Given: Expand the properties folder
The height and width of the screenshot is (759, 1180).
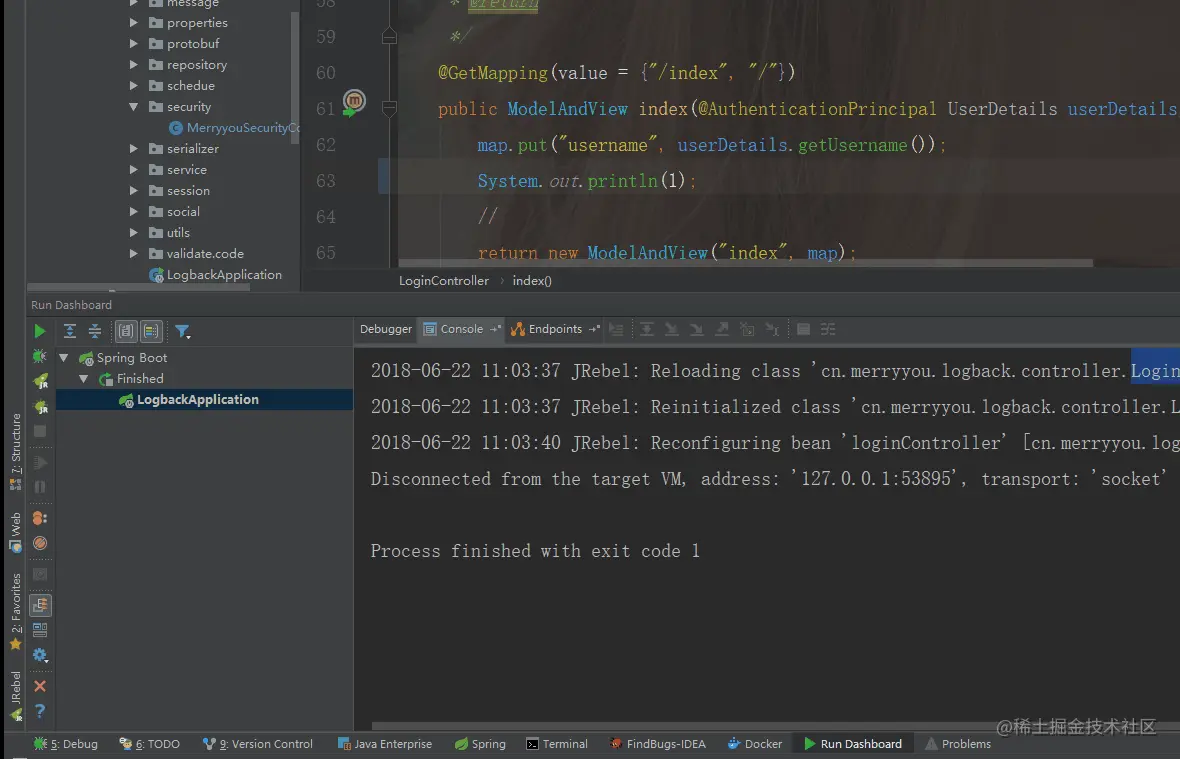Looking at the screenshot, I should point(133,23).
